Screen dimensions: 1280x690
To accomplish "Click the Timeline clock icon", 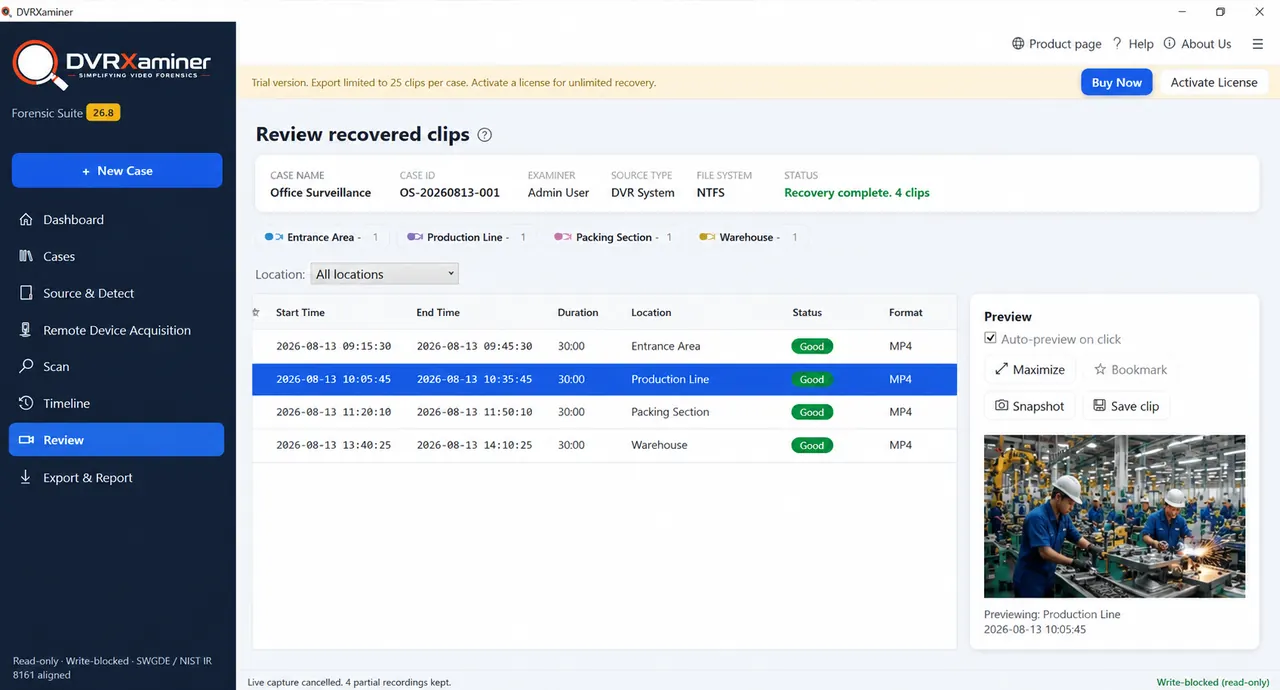I will 26,403.
